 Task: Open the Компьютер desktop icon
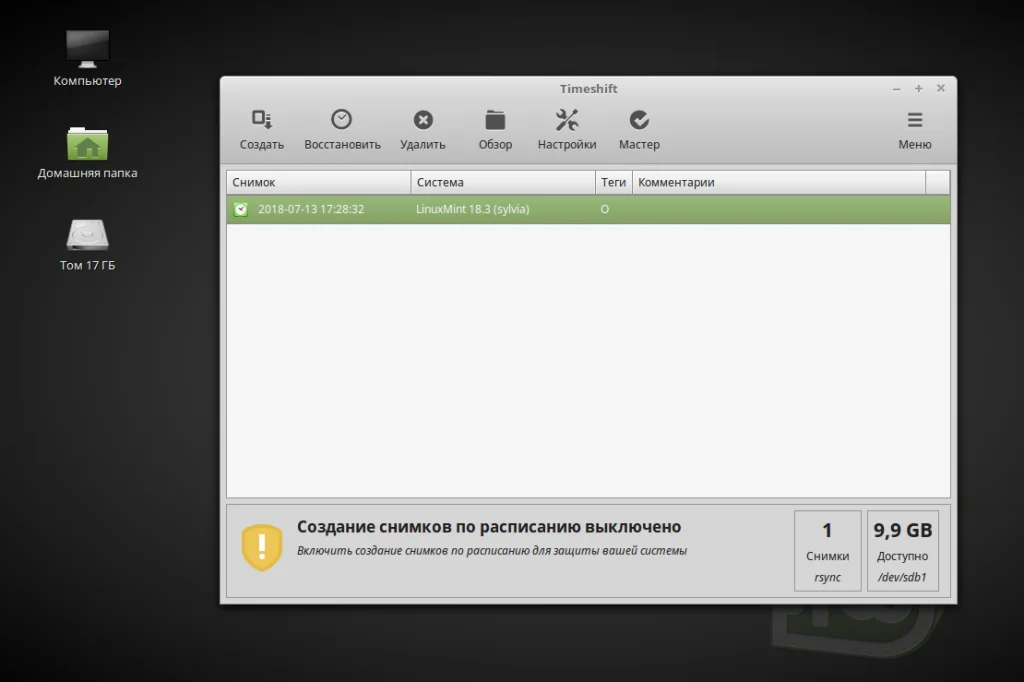[x=88, y=58]
